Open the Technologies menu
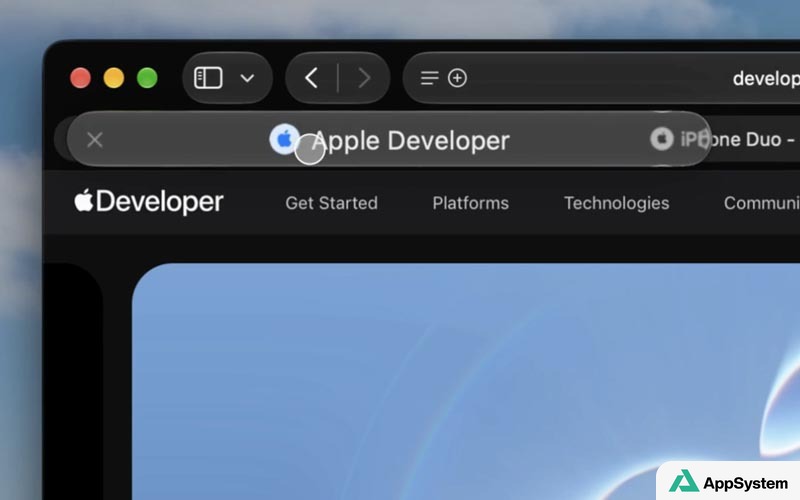This screenshot has width=800, height=500. (x=616, y=203)
